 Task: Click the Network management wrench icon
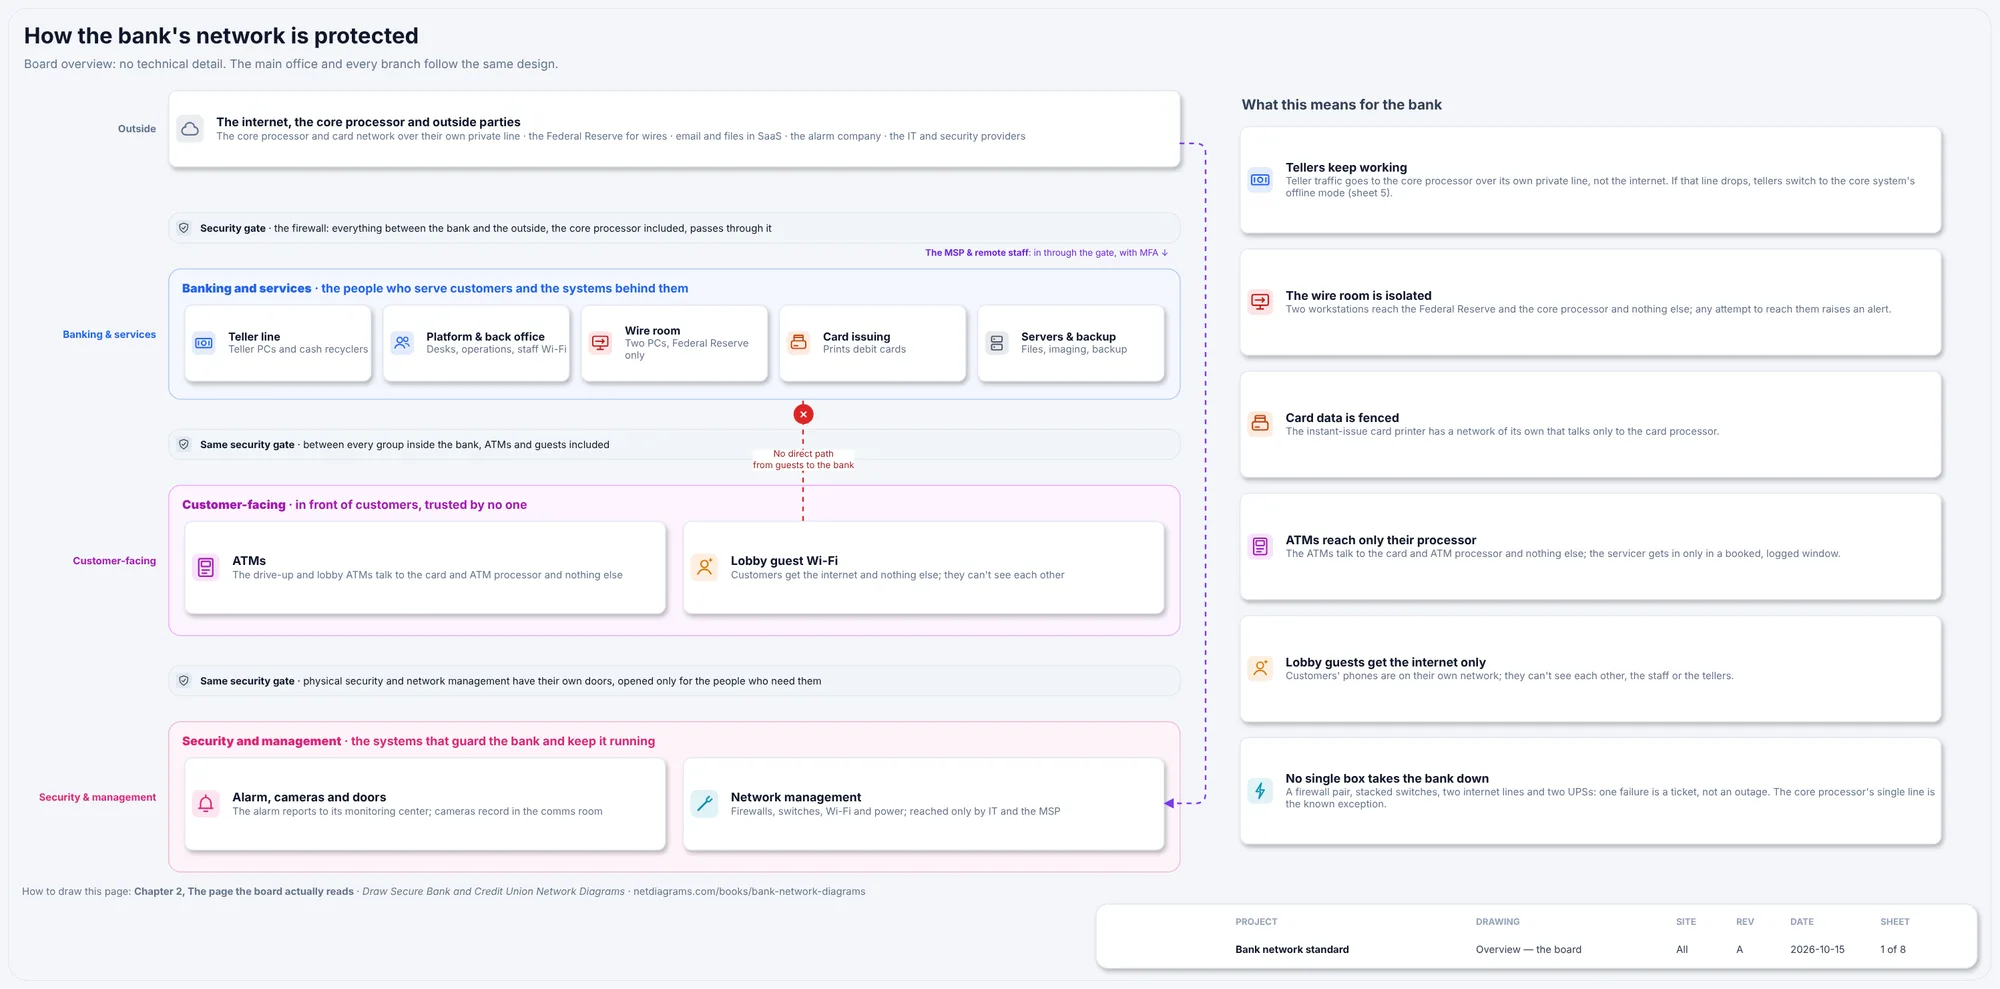pos(704,804)
